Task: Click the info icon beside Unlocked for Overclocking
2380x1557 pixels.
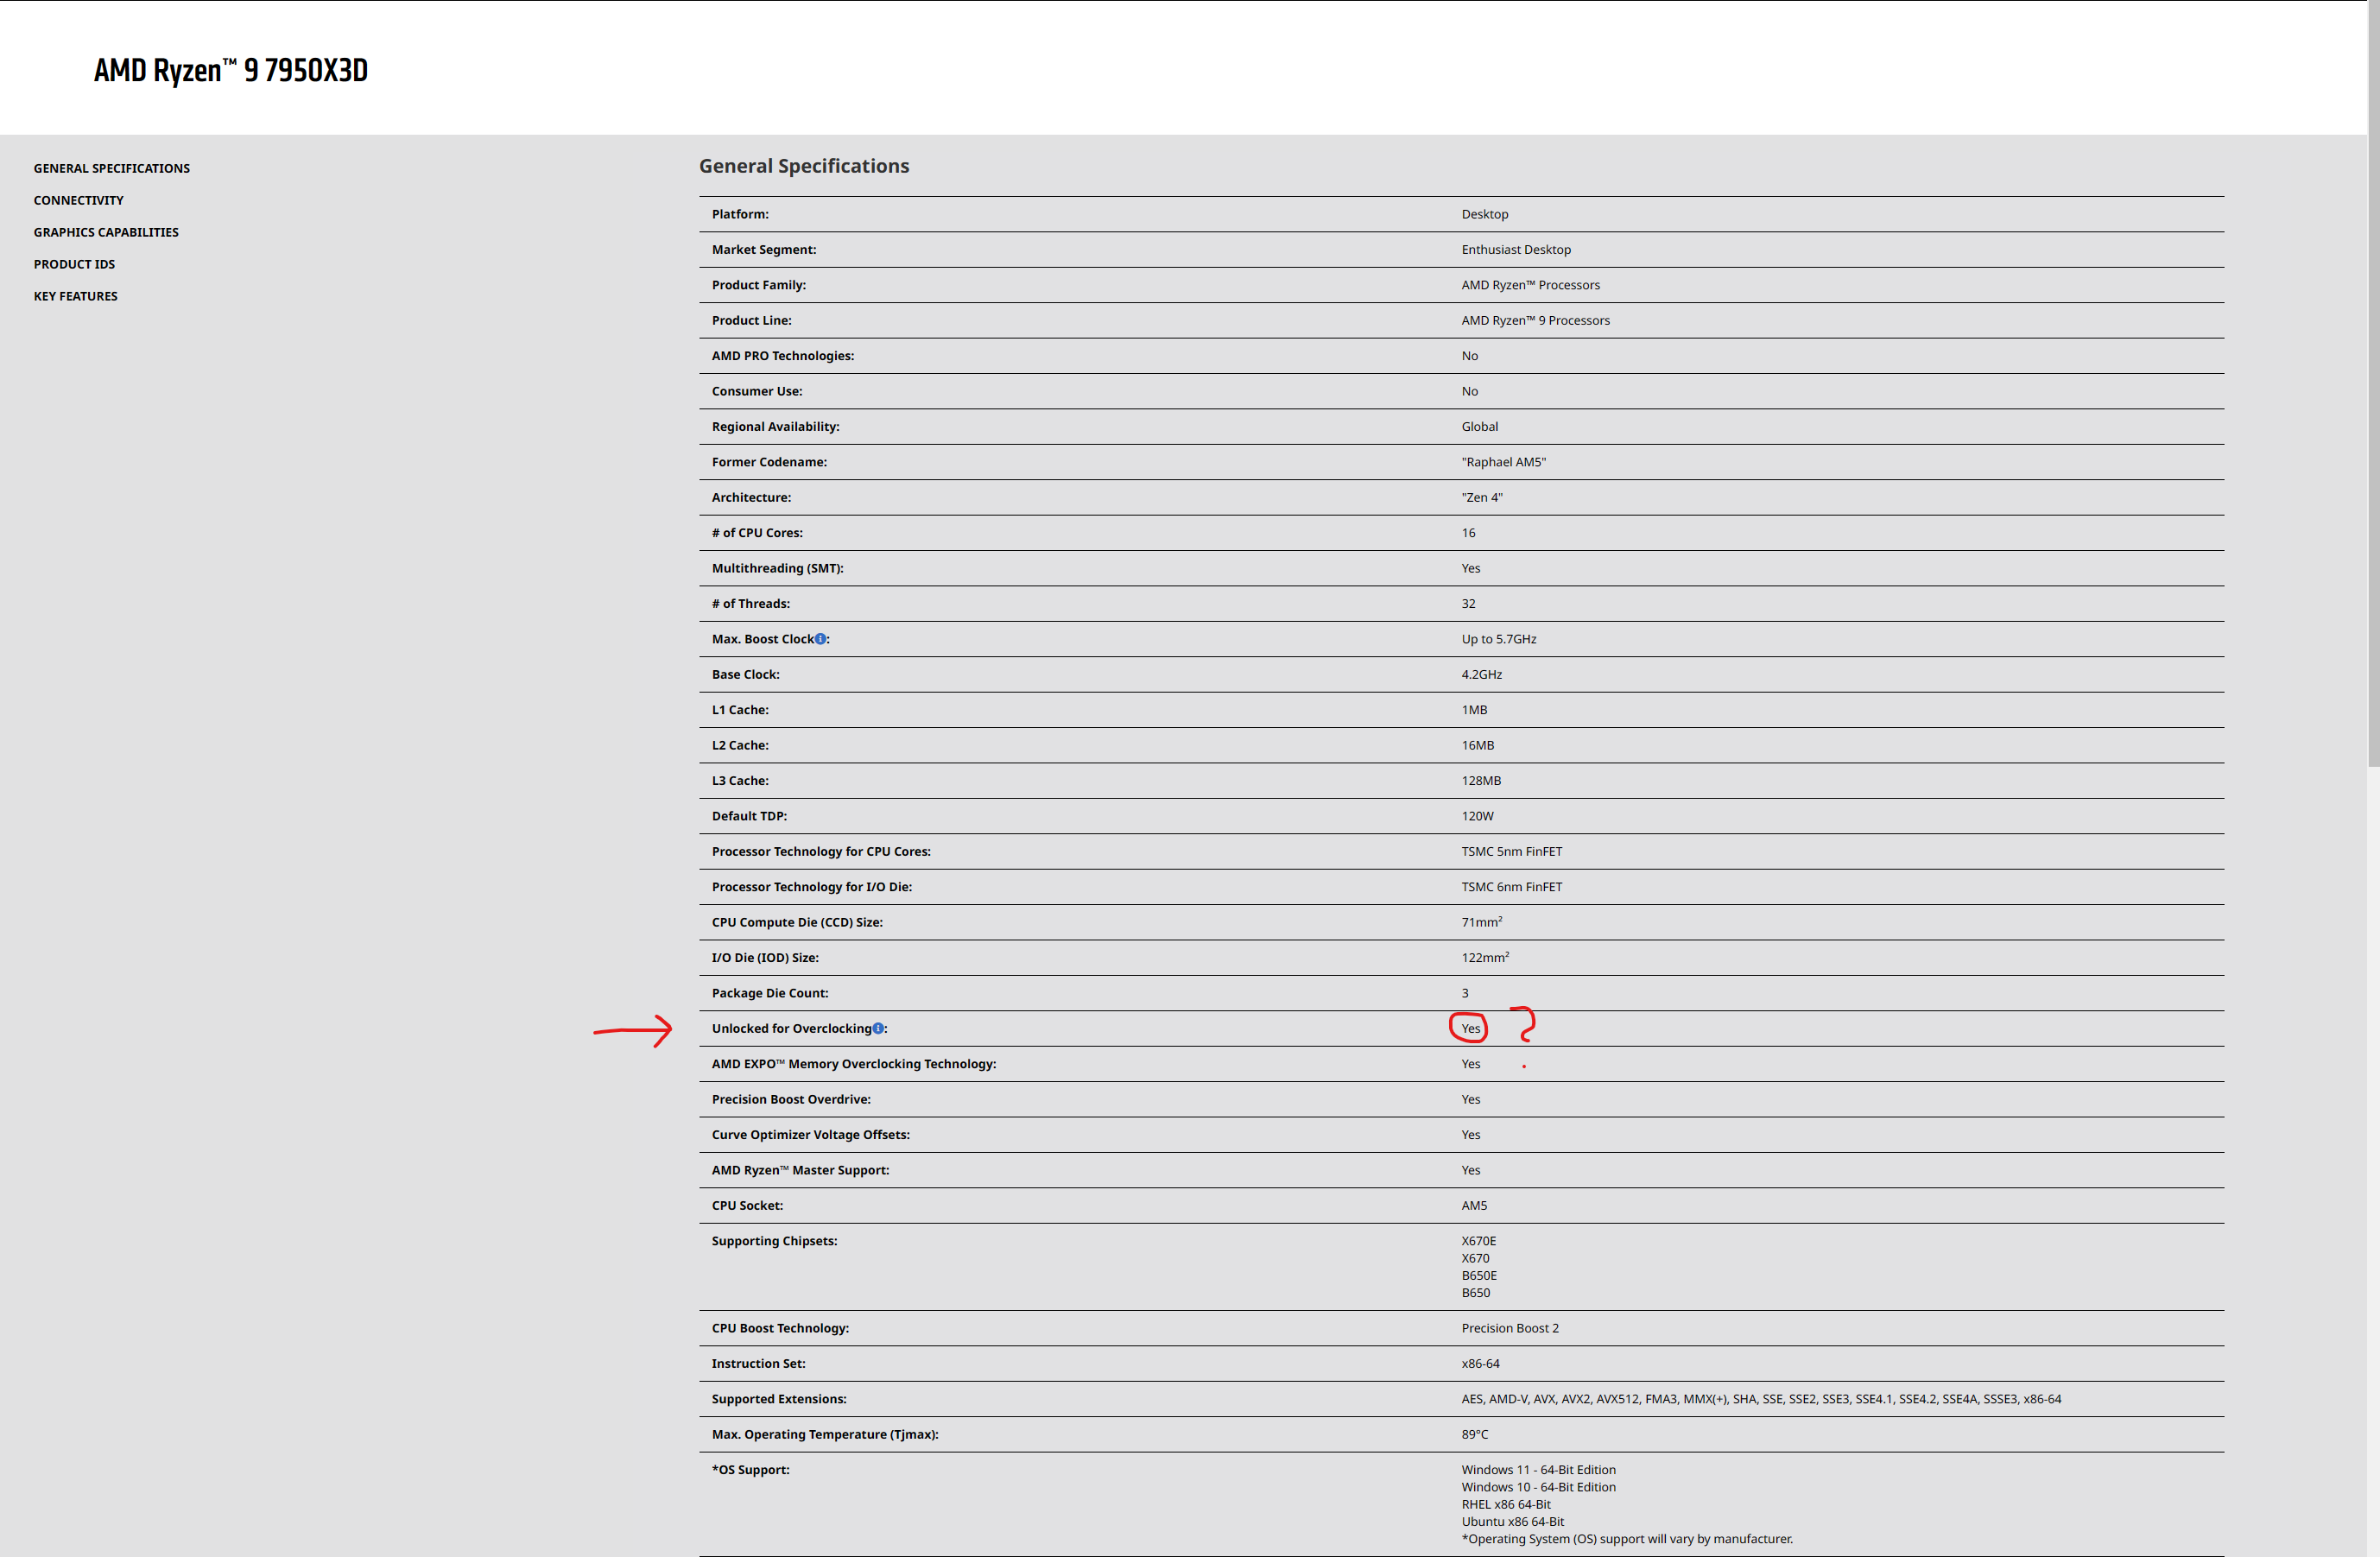Action: 878,1028
